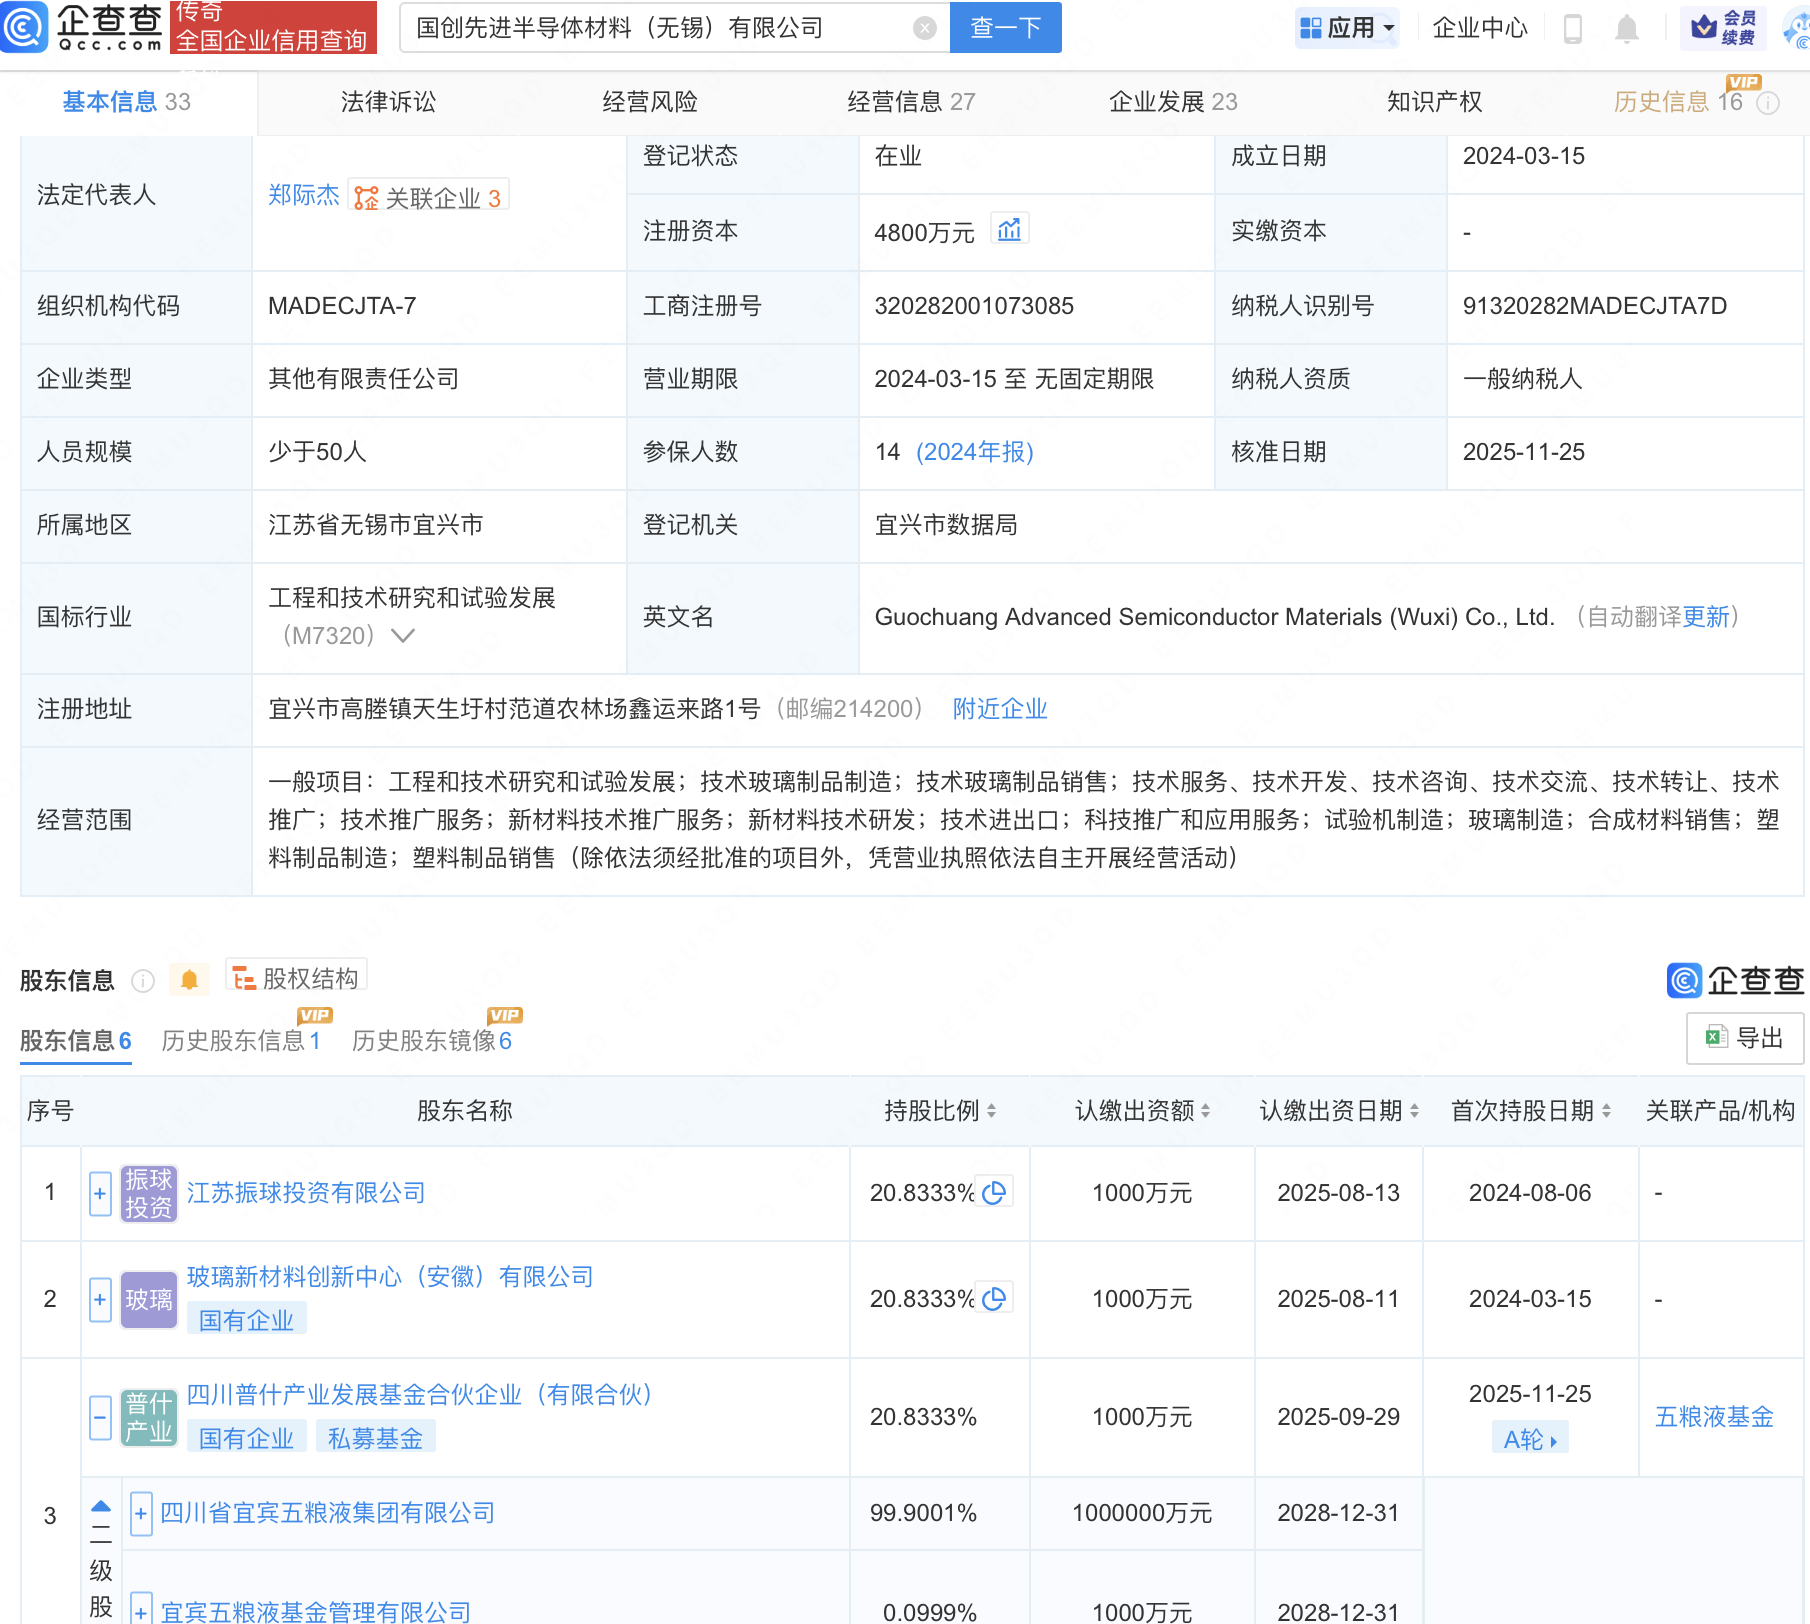Viewport: 1810px width, 1624px height.
Task: Open the 应用 dropdown menu
Action: pyautogui.click(x=1346, y=28)
